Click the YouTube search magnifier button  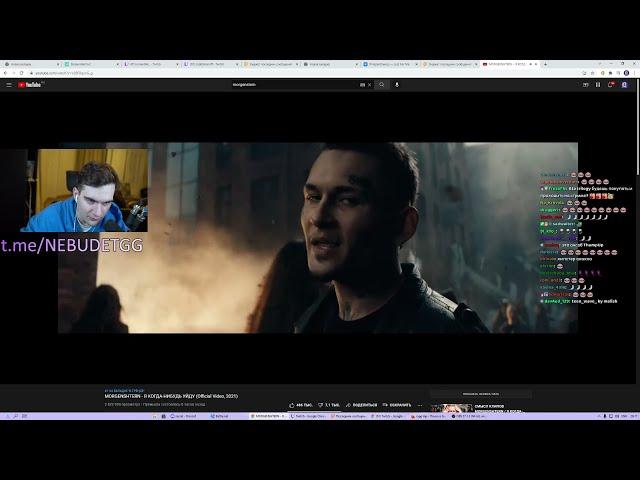click(x=382, y=85)
